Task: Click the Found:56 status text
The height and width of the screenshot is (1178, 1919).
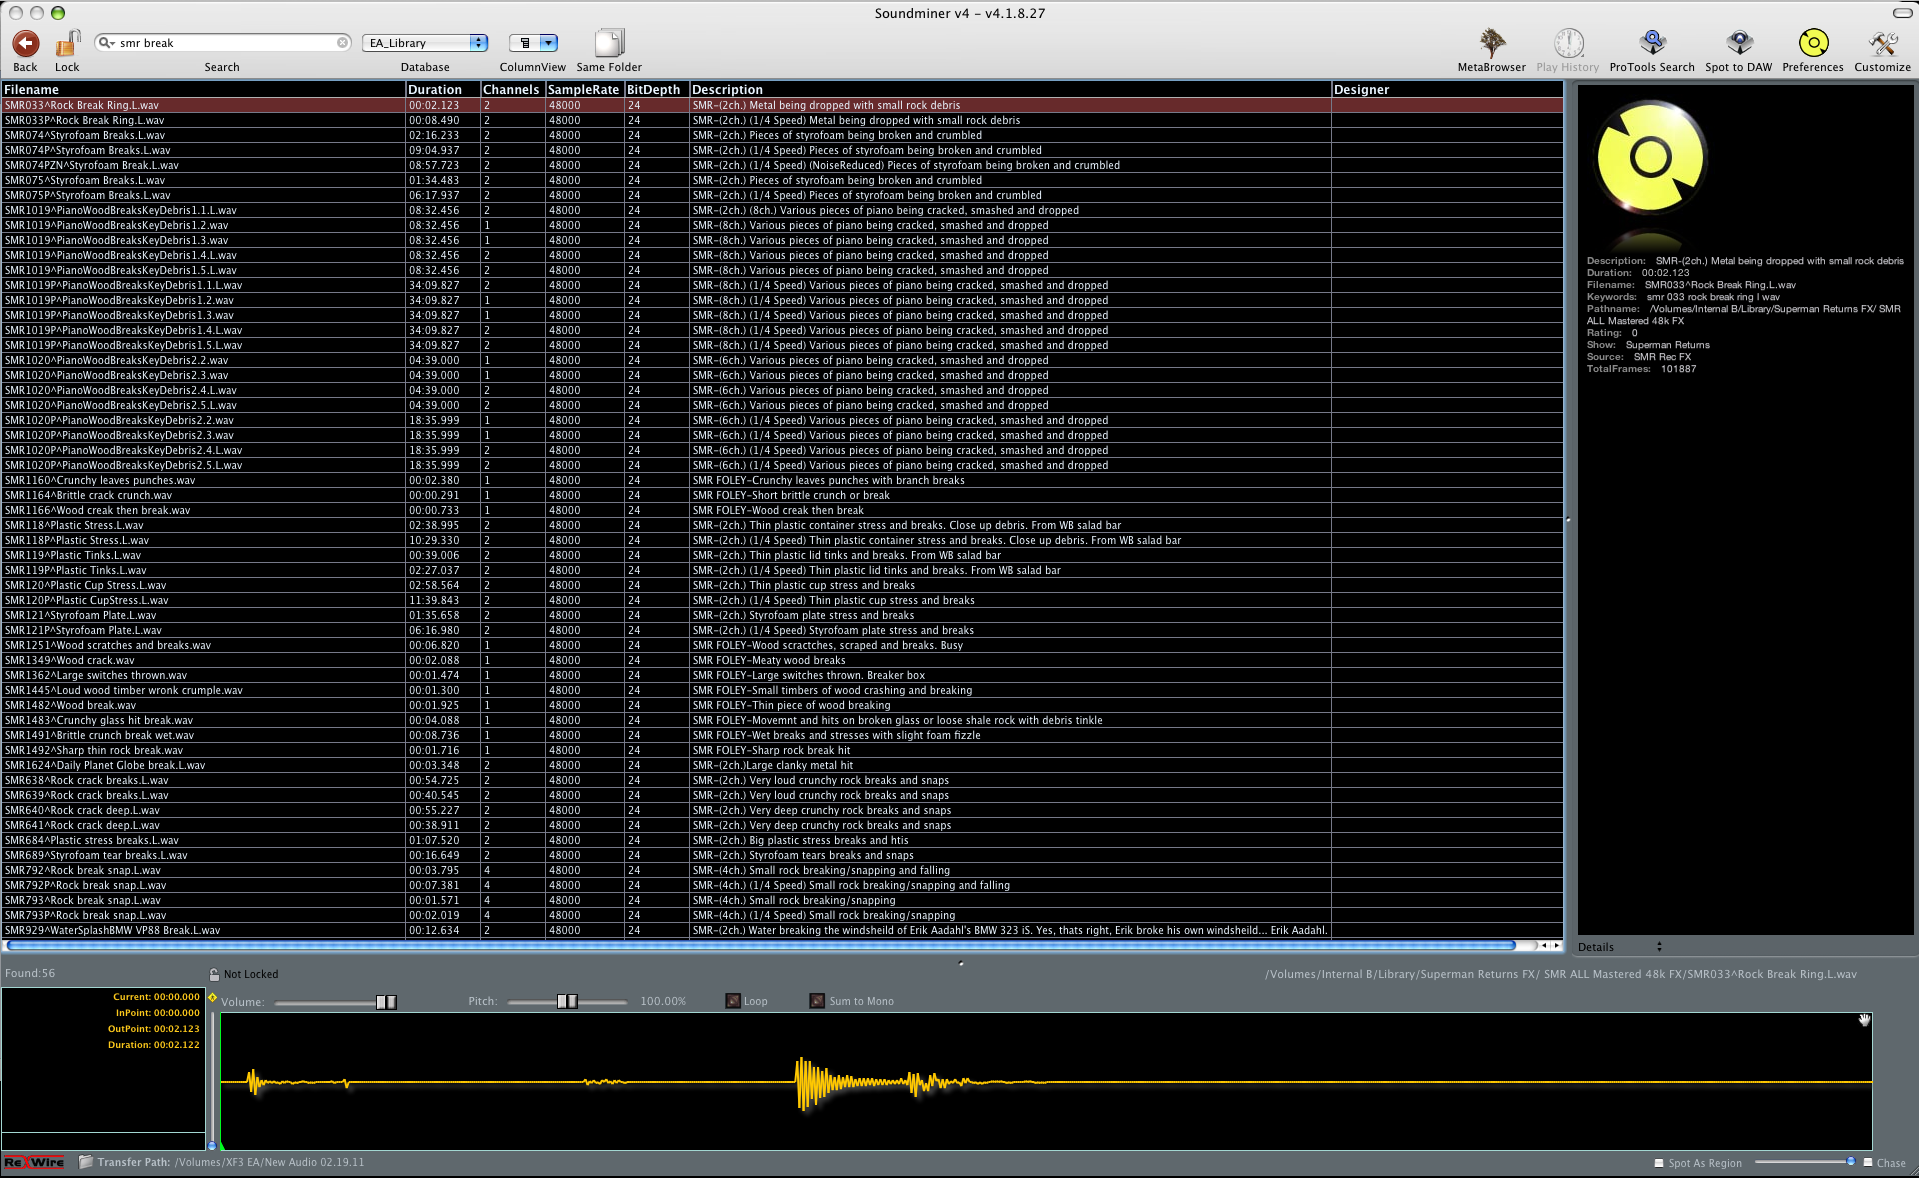Action: [x=30, y=973]
